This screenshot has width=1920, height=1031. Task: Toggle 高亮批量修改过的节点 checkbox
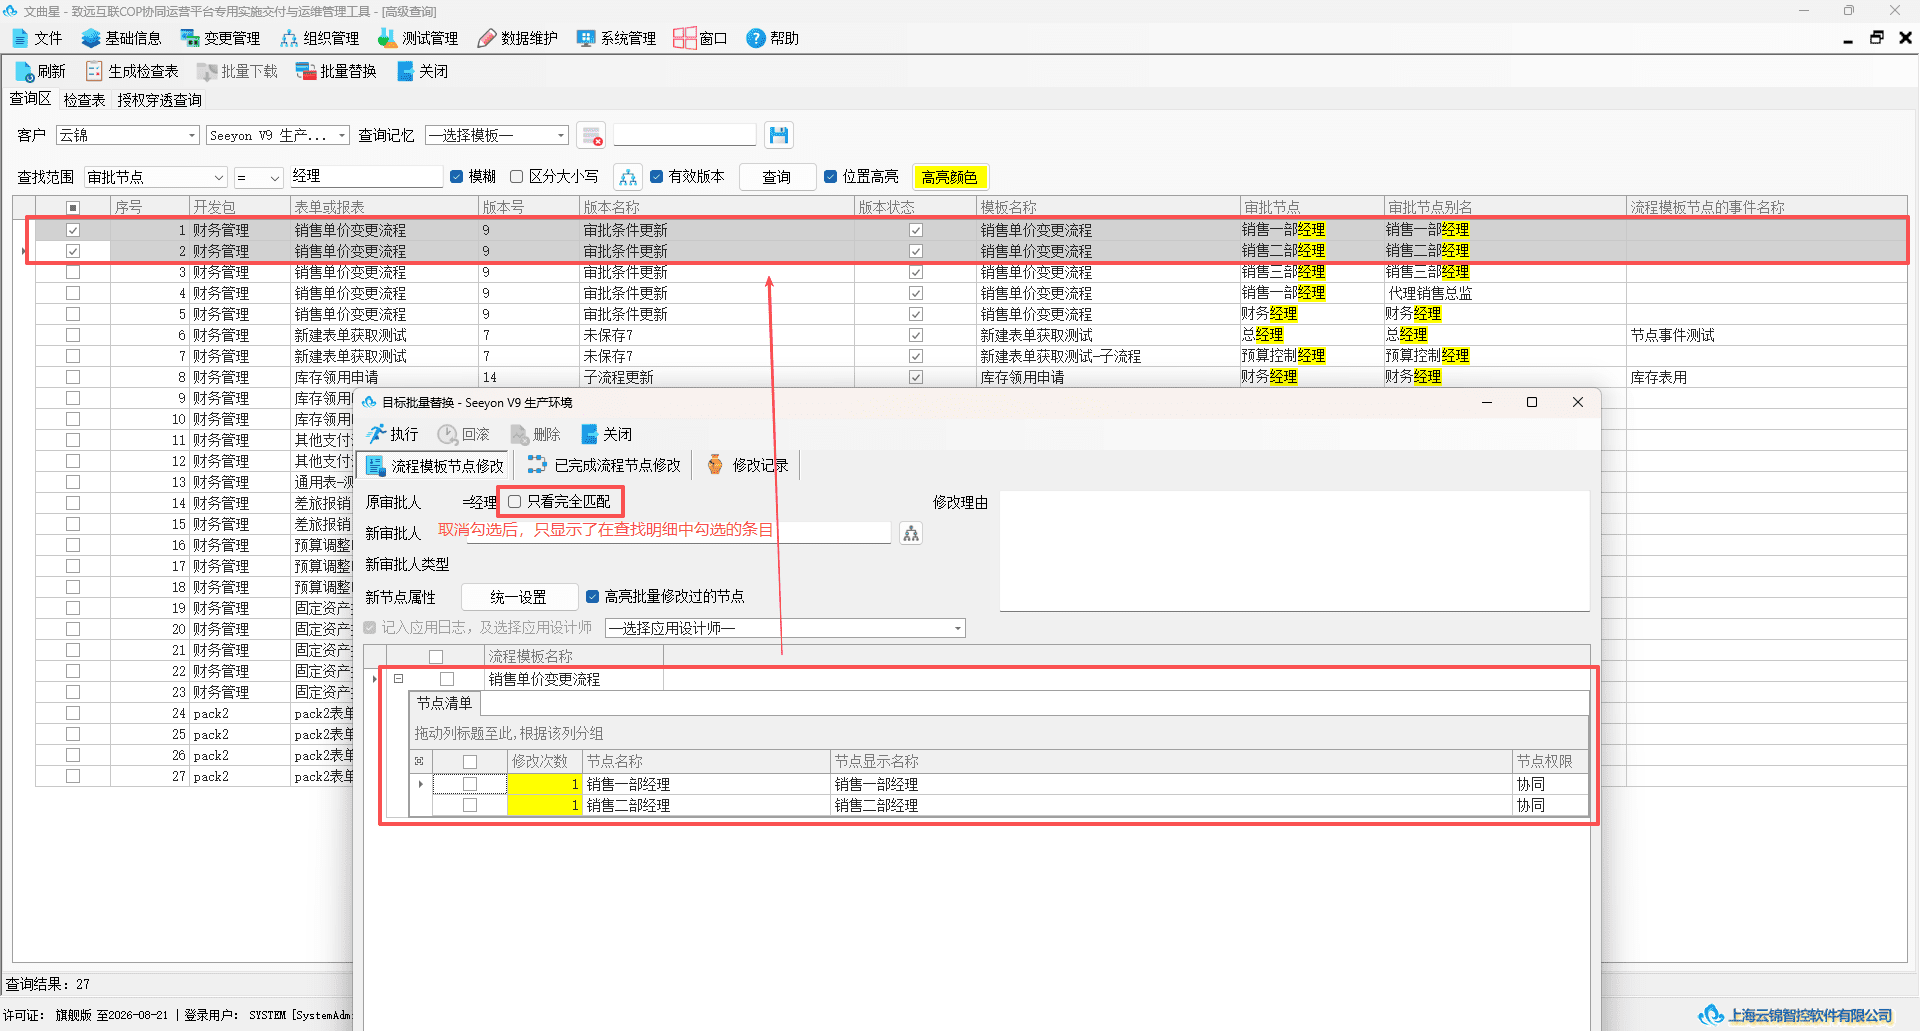pyautogui.click(x=593, y=597)
